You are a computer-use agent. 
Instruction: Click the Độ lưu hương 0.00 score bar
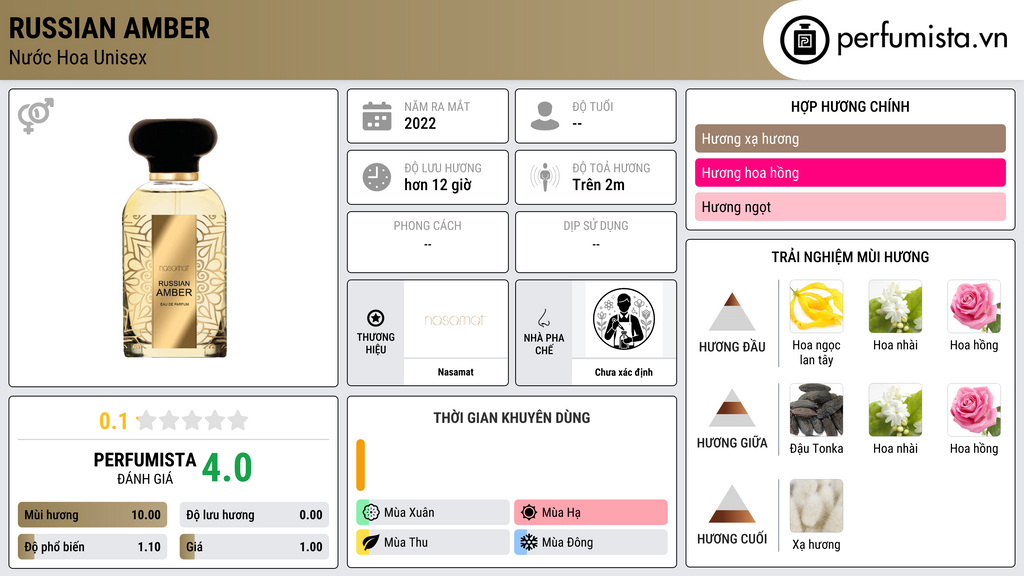pos(254,515)
